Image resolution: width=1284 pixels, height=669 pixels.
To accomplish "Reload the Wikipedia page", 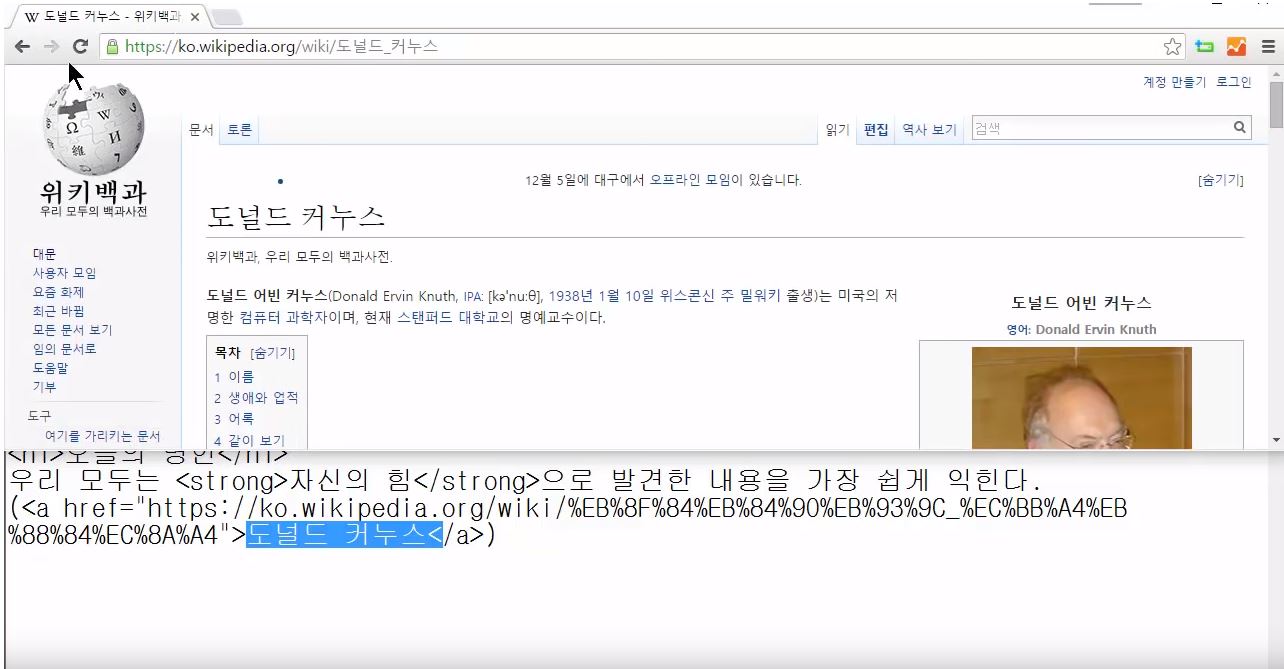I will [81, 46].
